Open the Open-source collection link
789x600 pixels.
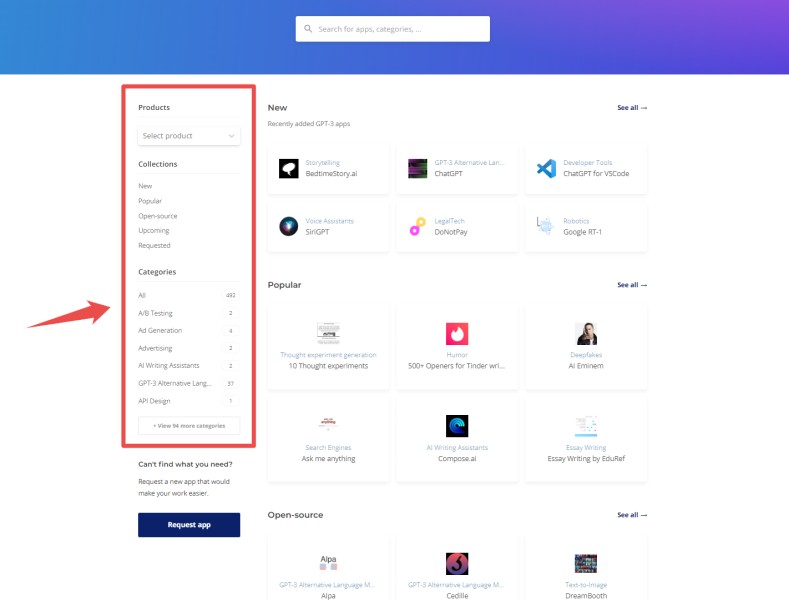click(x=157, y=216)
